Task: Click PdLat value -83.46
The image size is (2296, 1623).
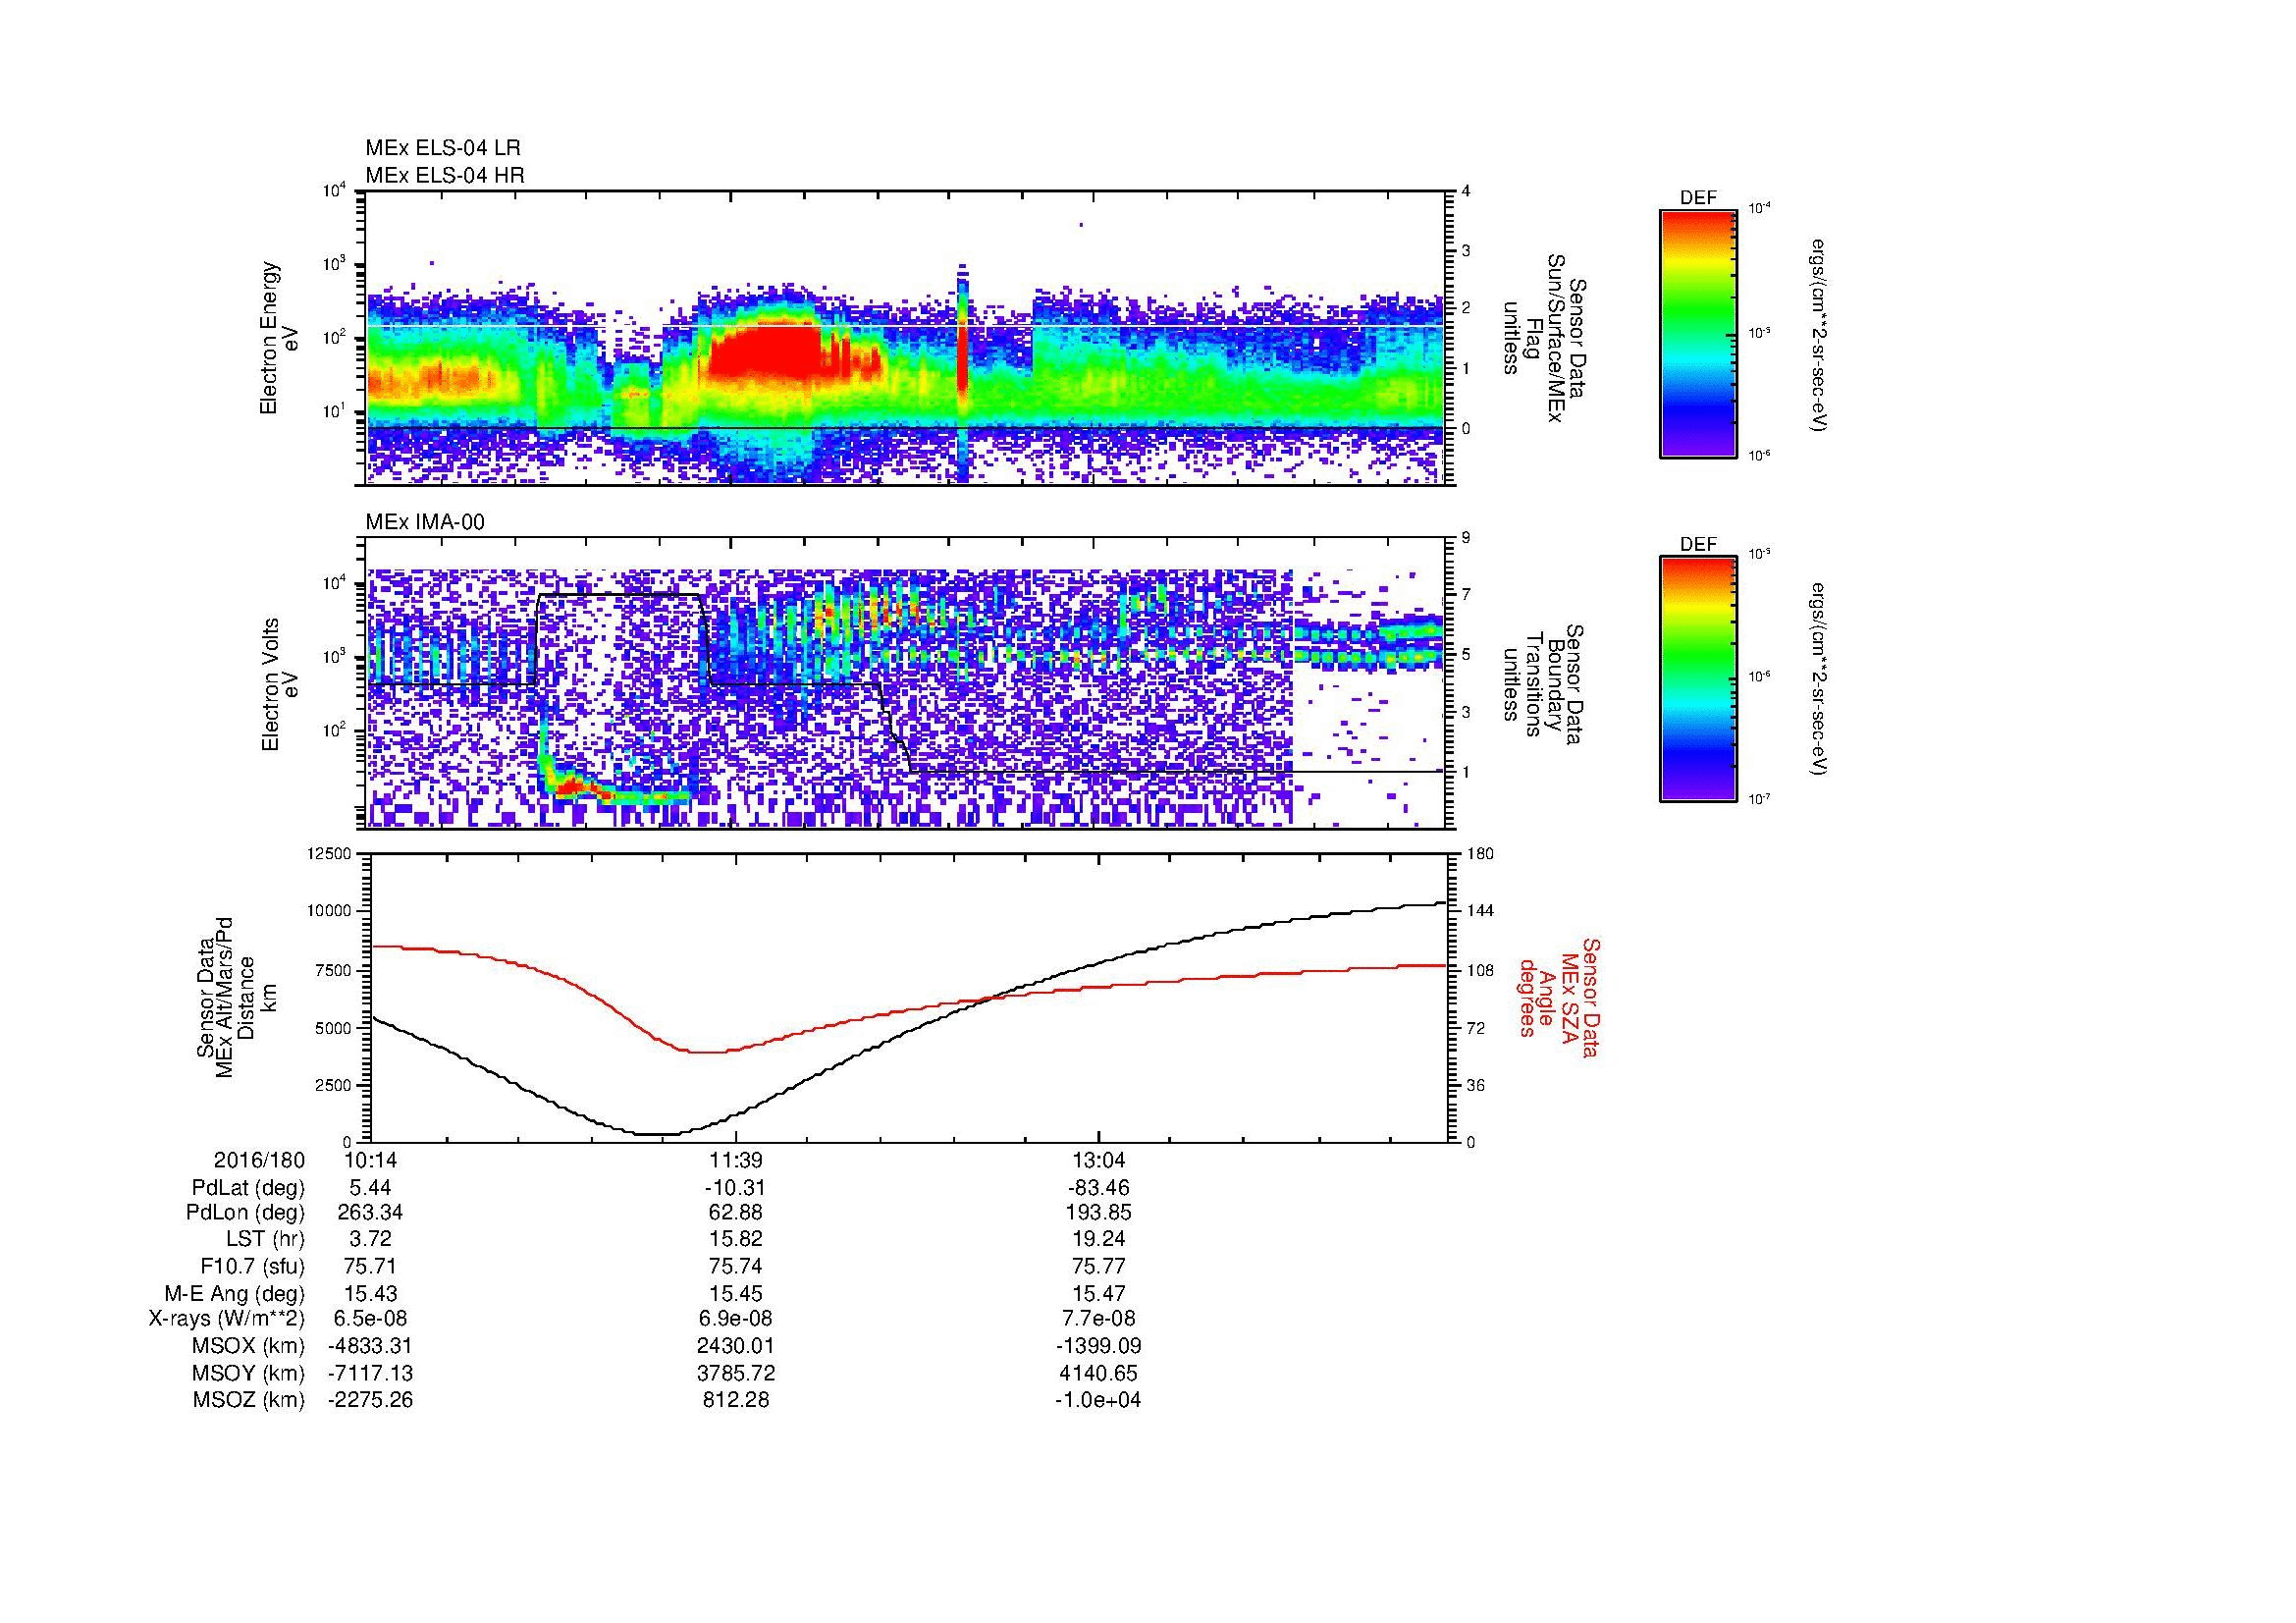Action: [1098, 1188]
